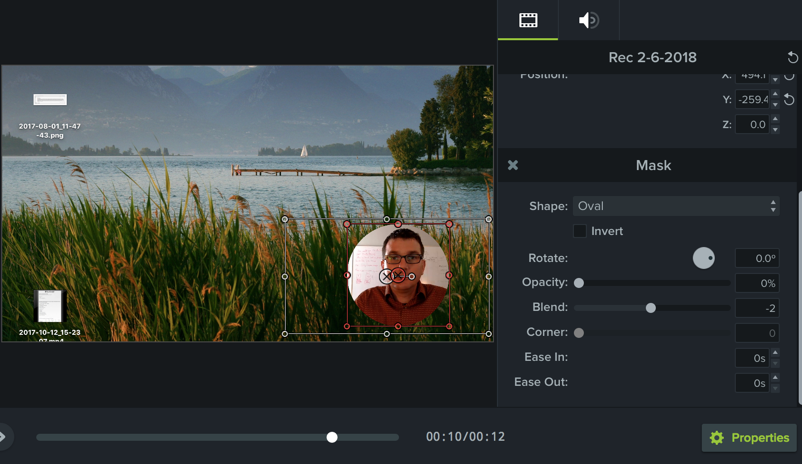Increase Ease In with up arrow

[775, 353]
